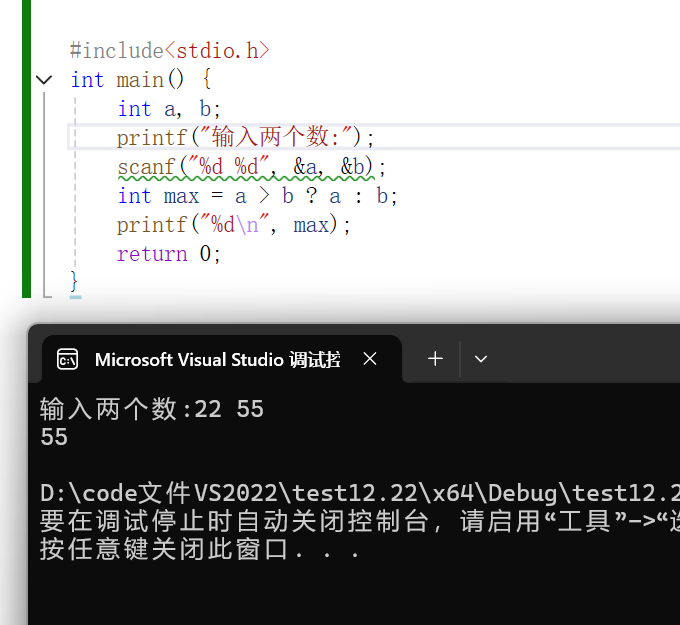Viewport: 680px width, 625px height.
Task: Click the D:\code文件VS2022 path line in console
Action: tap(360, 493)
